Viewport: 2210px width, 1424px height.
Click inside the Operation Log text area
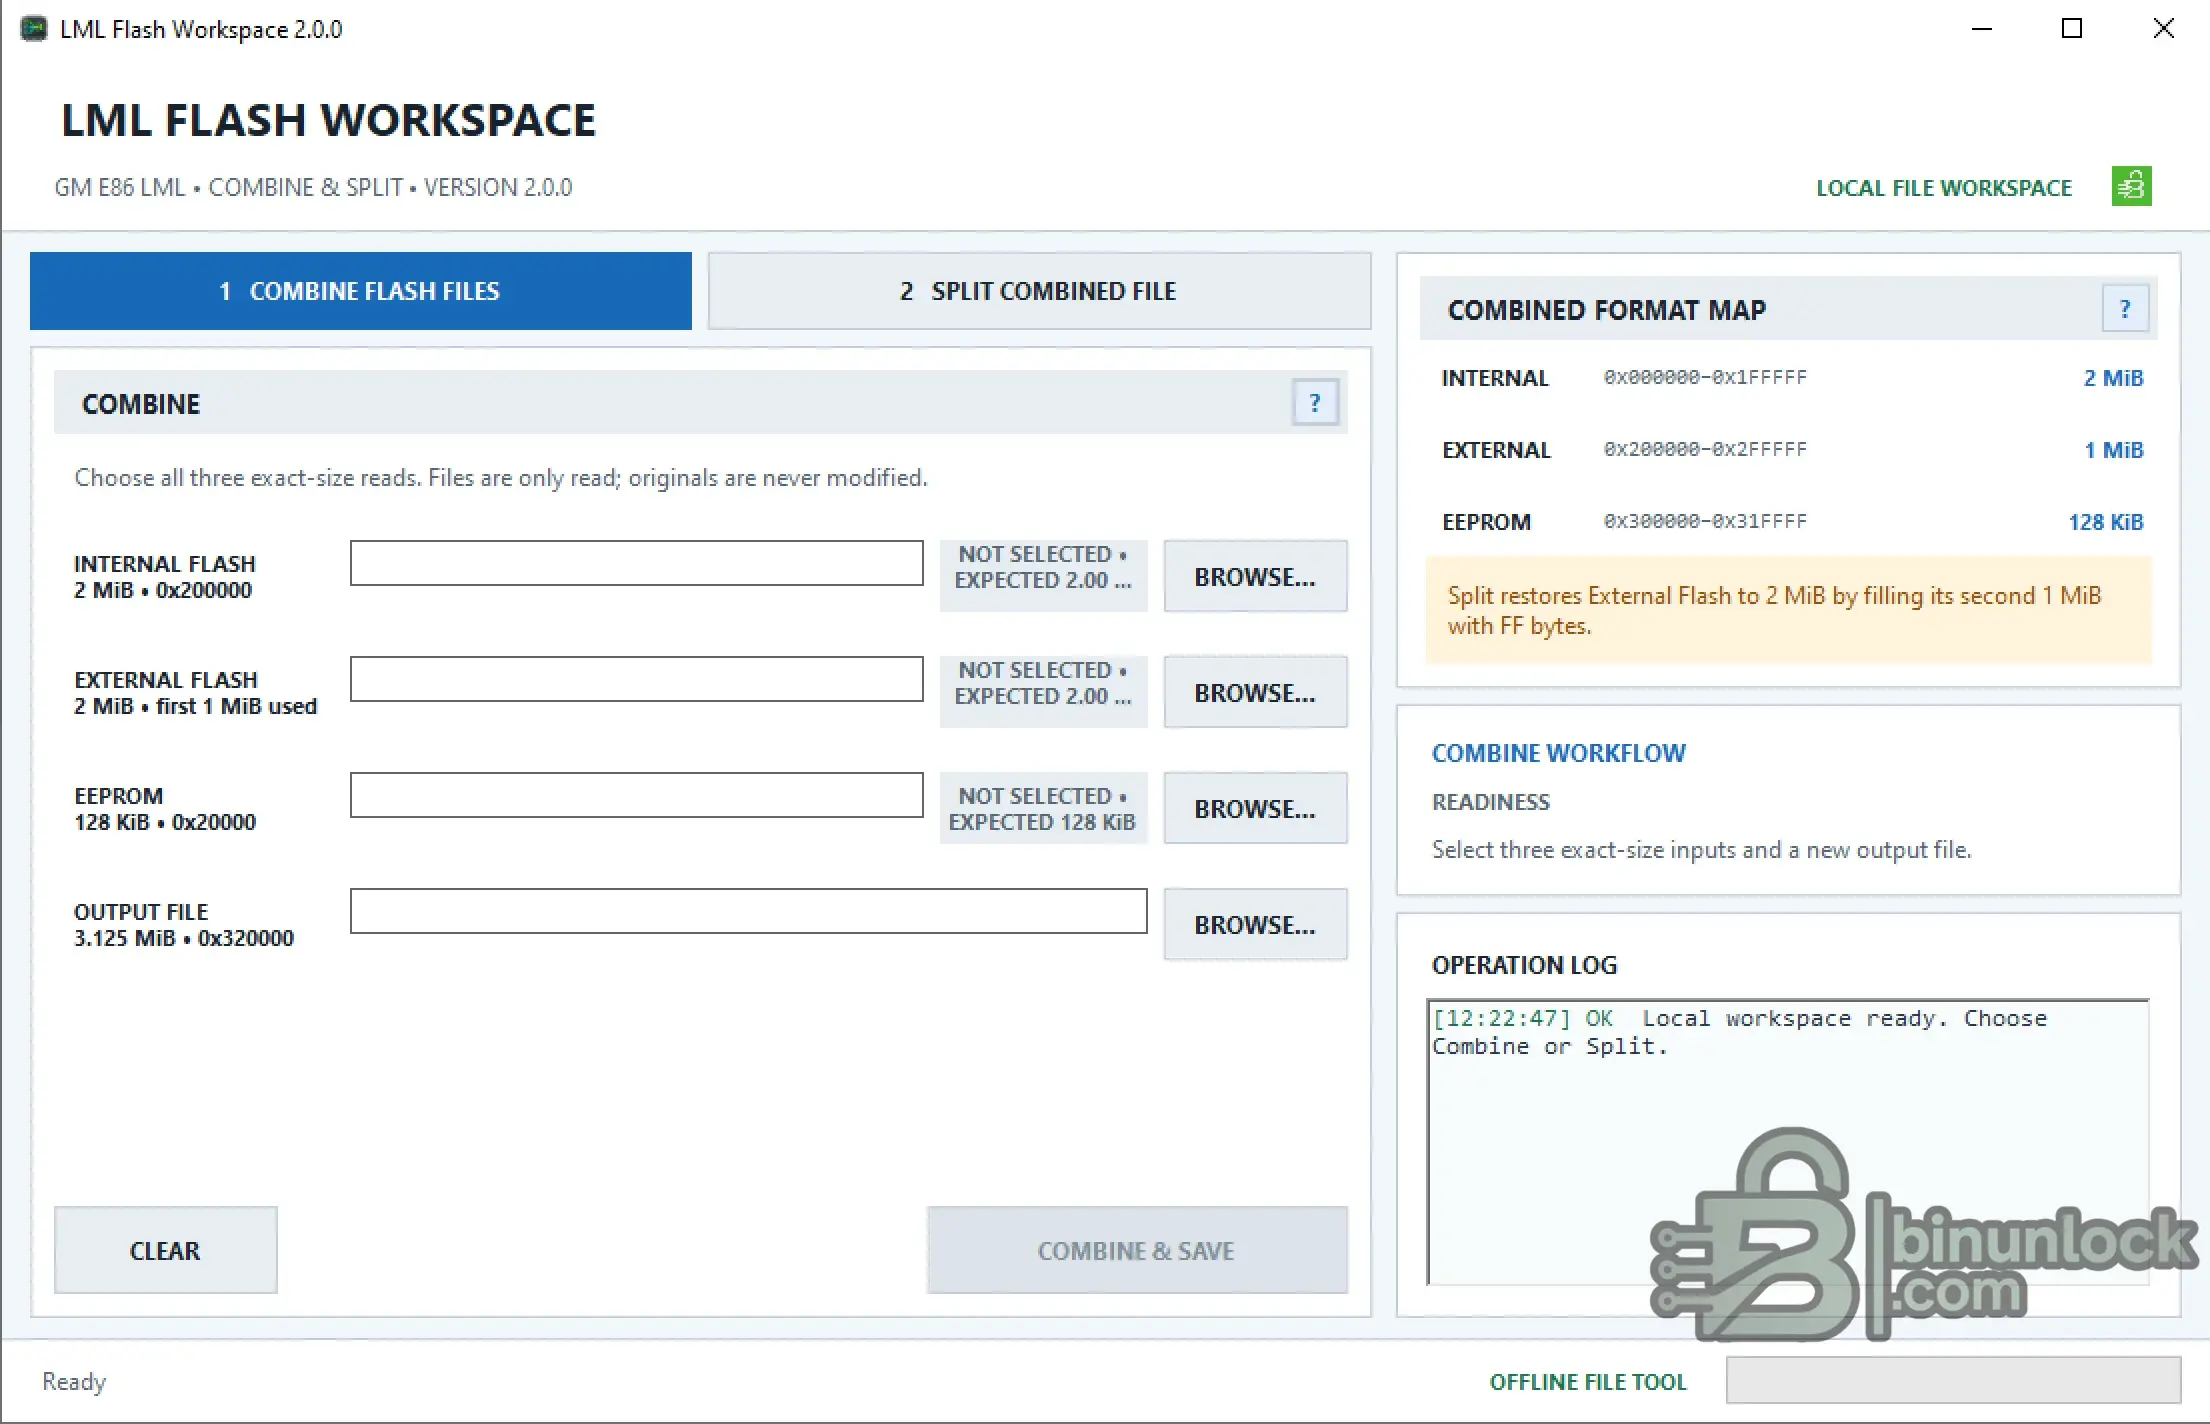click(x=1788, y=1141)
